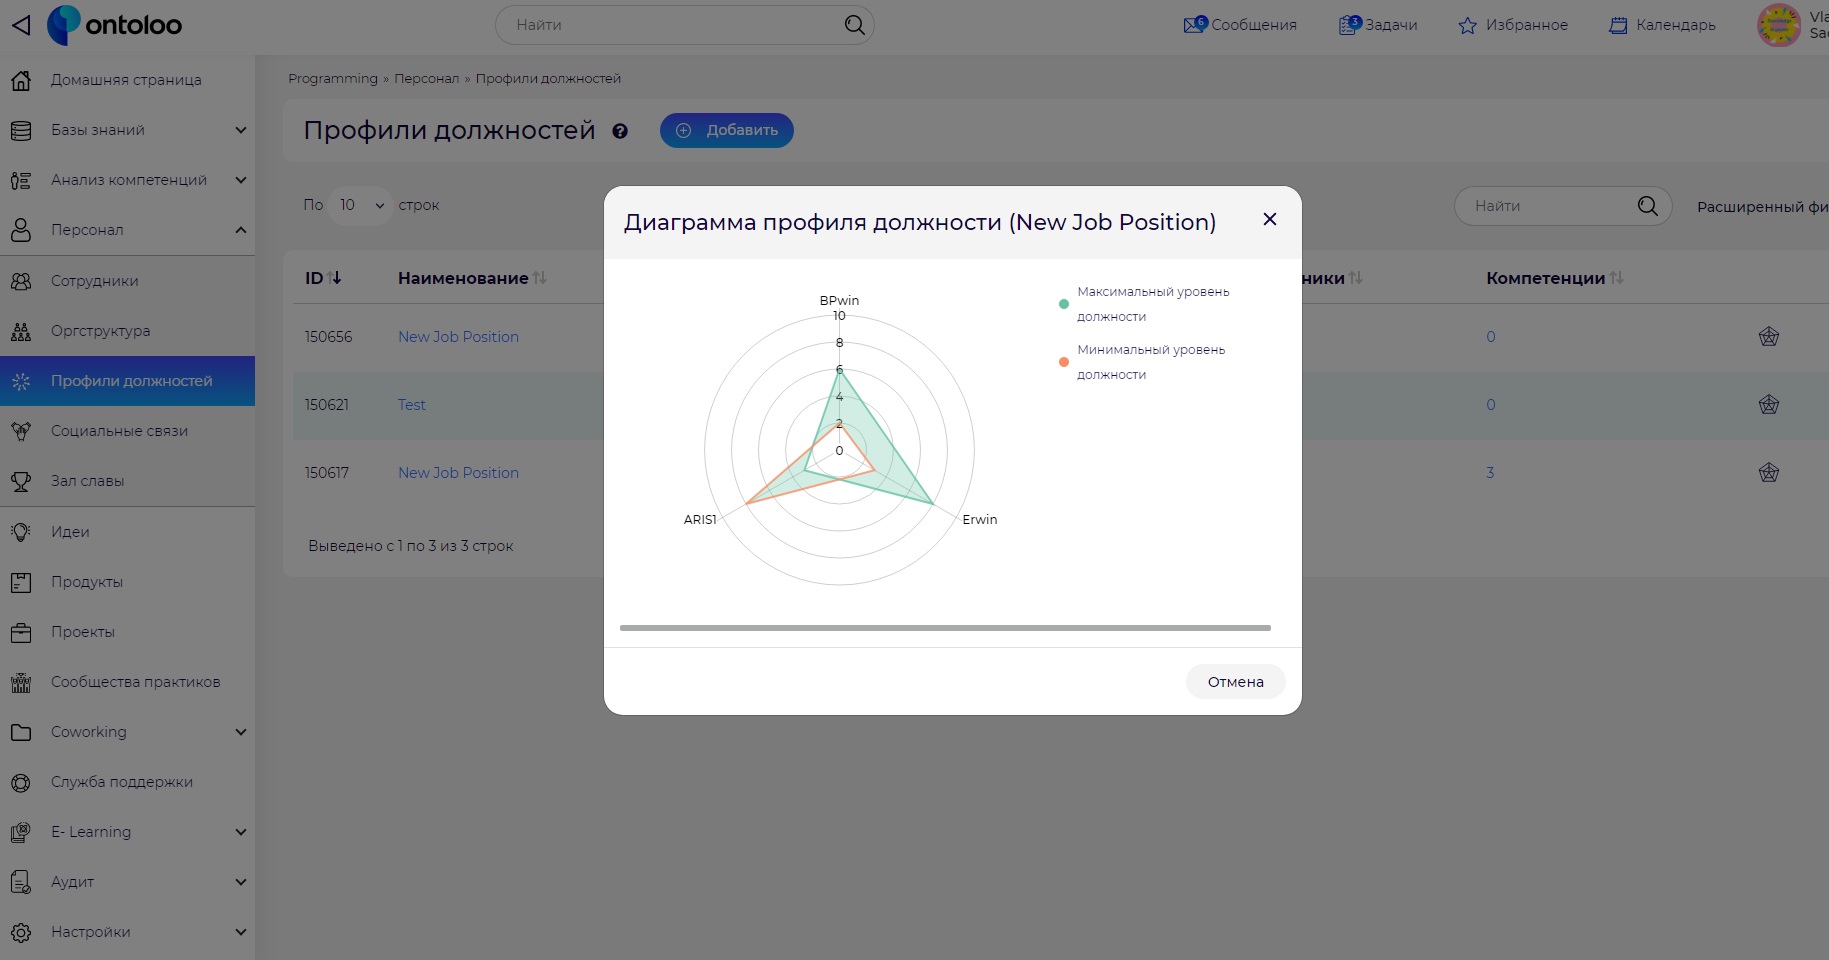
Task: Open Социальные связи sidebar item
Action: point(127,431)
